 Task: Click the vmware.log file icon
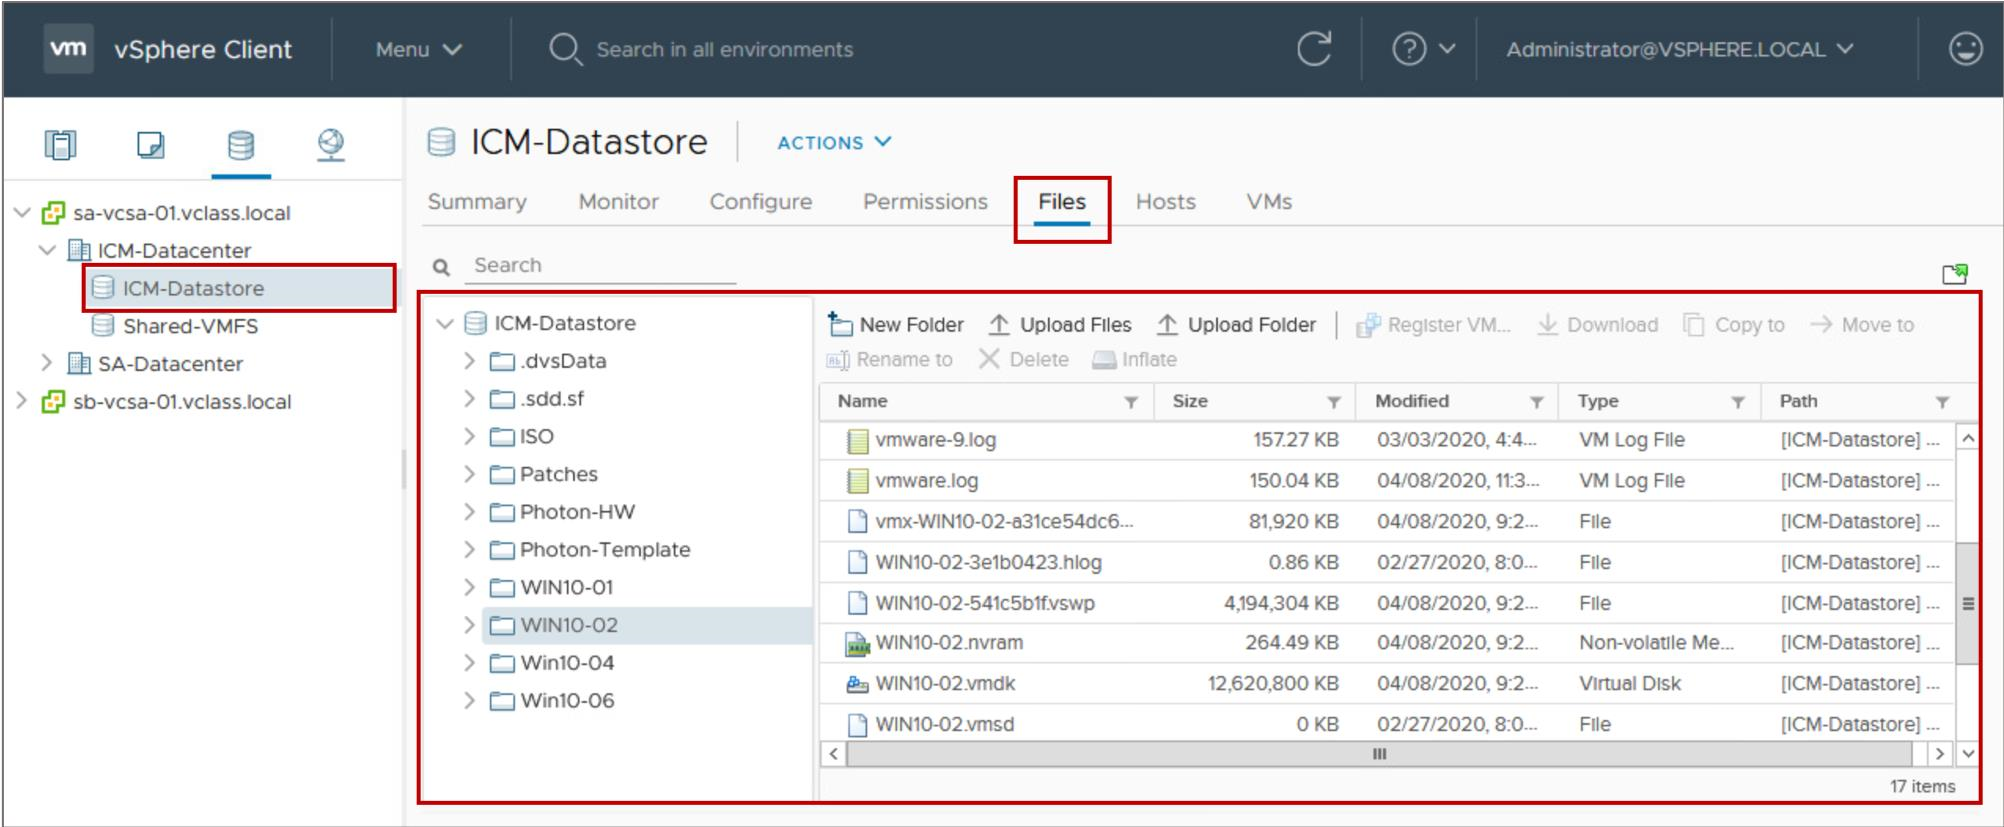856,481
